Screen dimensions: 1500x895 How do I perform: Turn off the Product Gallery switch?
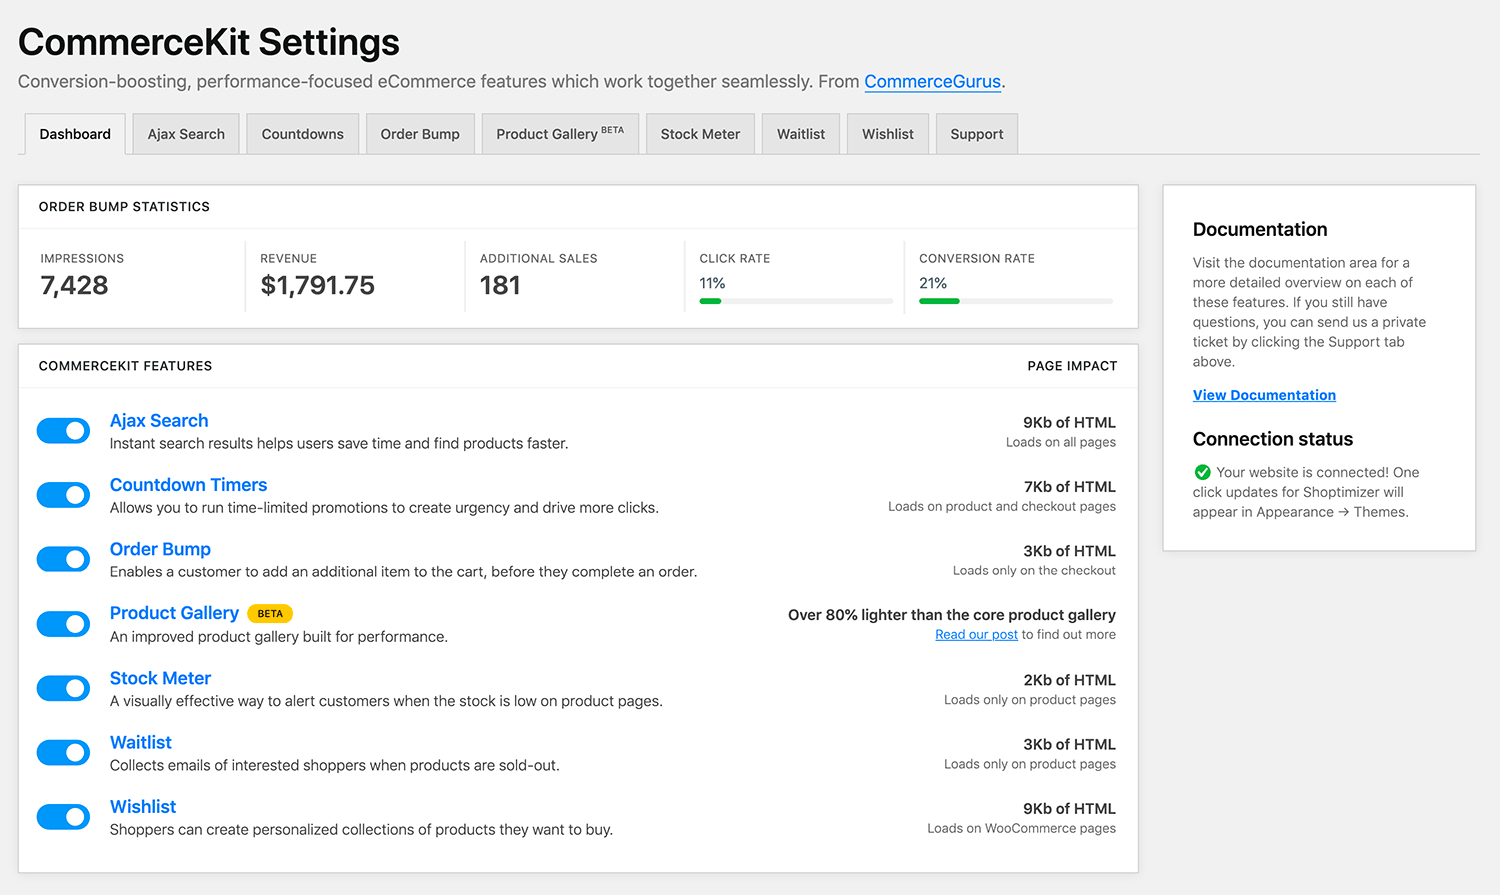click(x=63, y=624)
